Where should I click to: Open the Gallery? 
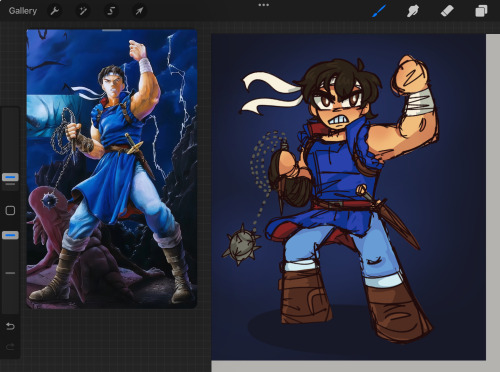[x=23, y=11]
